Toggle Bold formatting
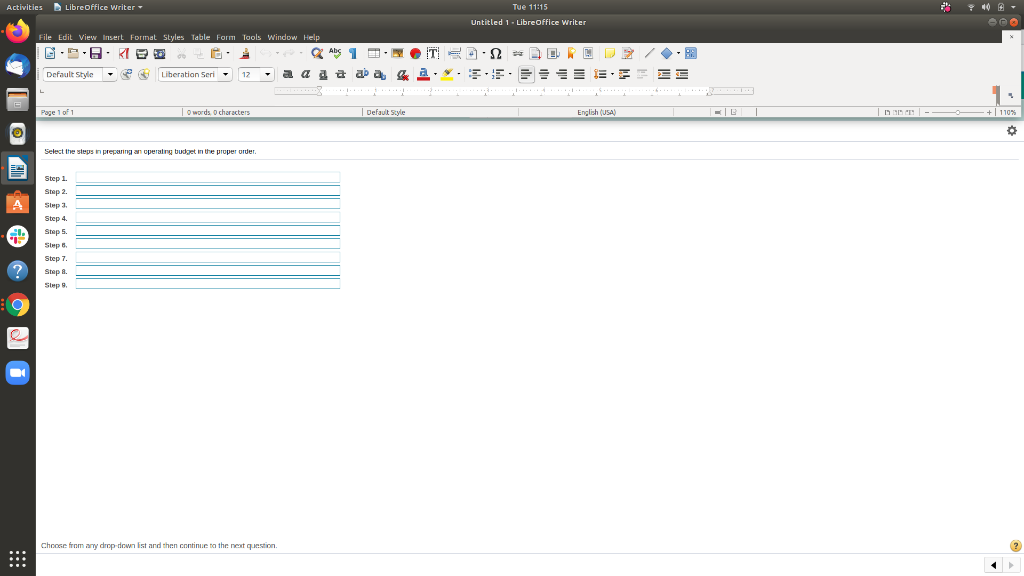 [287, 74]
